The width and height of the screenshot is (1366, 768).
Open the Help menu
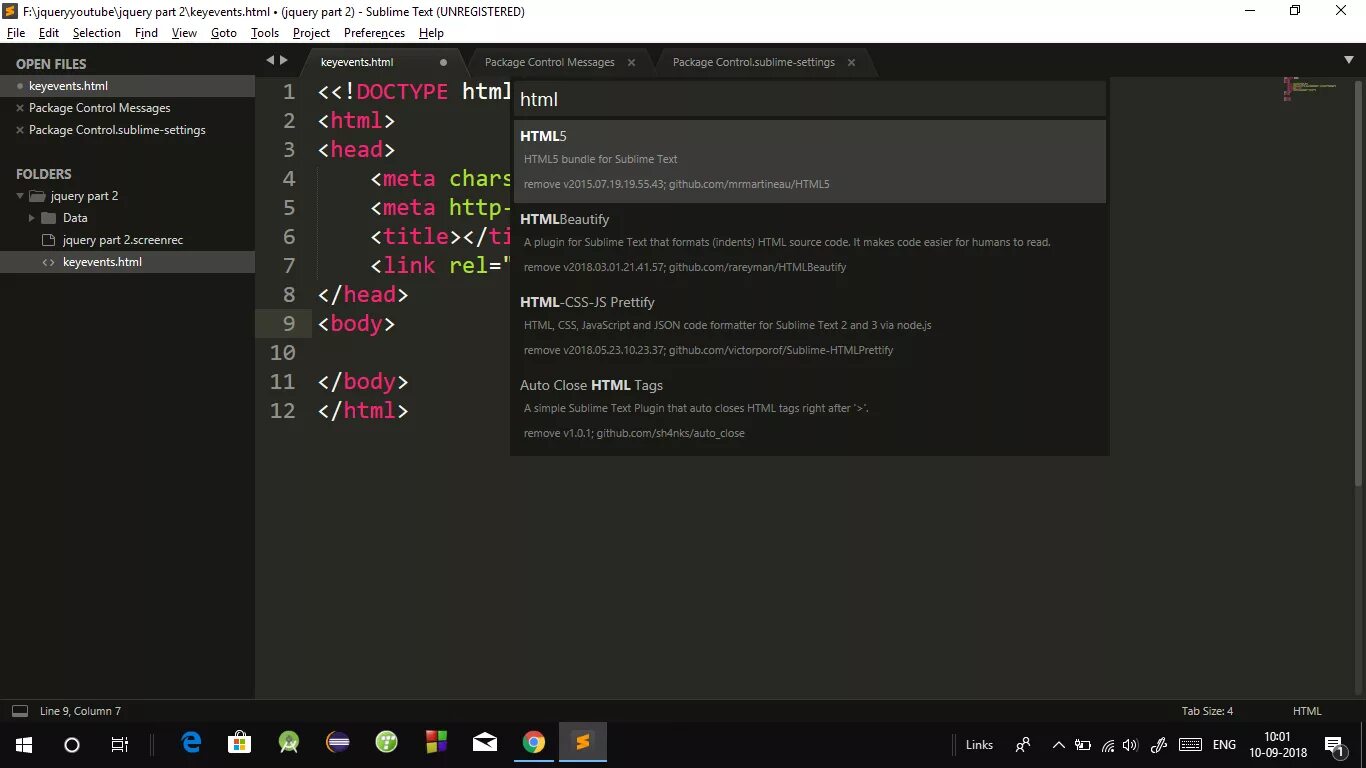(x=431, y=33)
